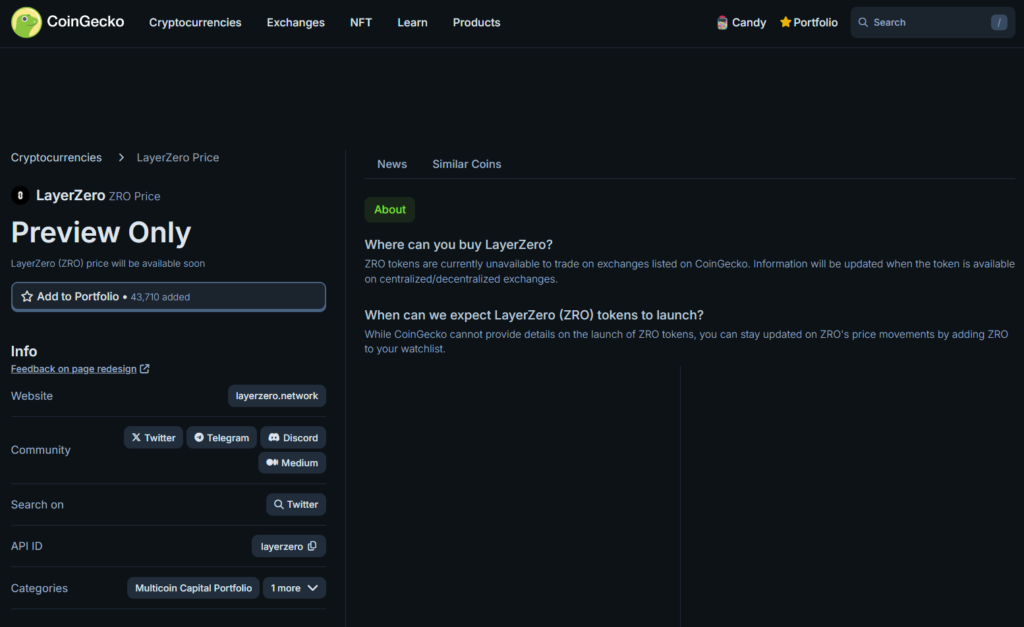Click the Categories row label
Viewport: 1024px width, 627px height.
(39, 588)
